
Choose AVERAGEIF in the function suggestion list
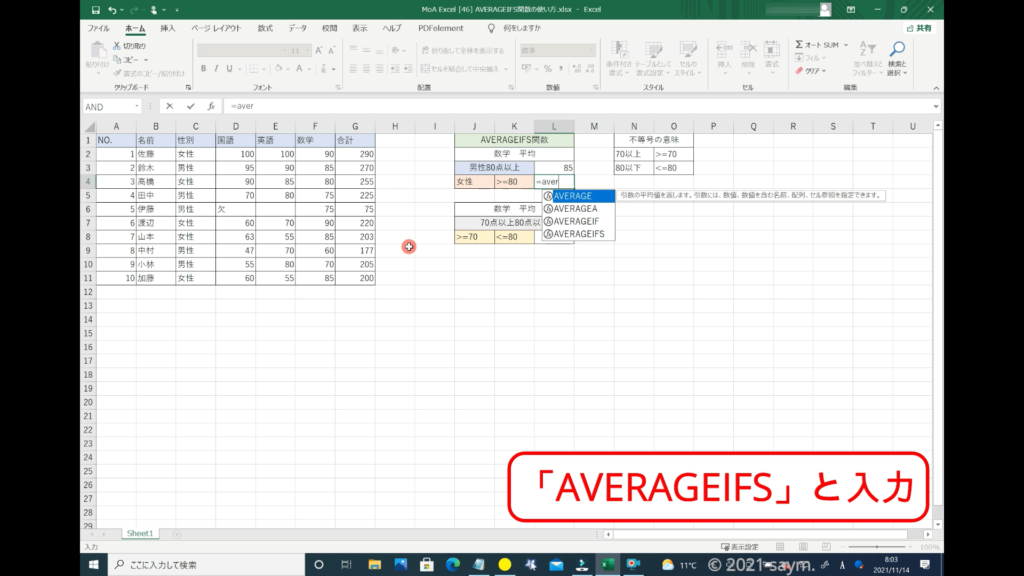tap(576, 221)
